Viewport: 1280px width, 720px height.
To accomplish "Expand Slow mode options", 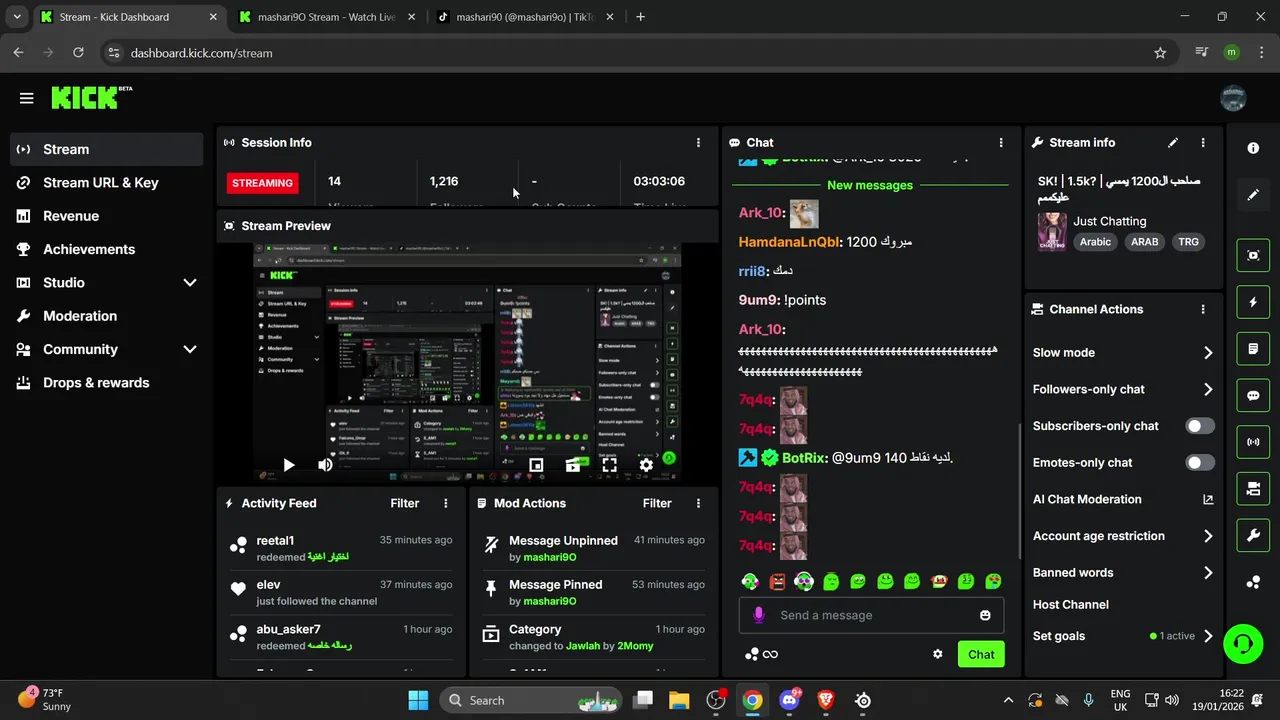I will click(x=1208, y=353).
